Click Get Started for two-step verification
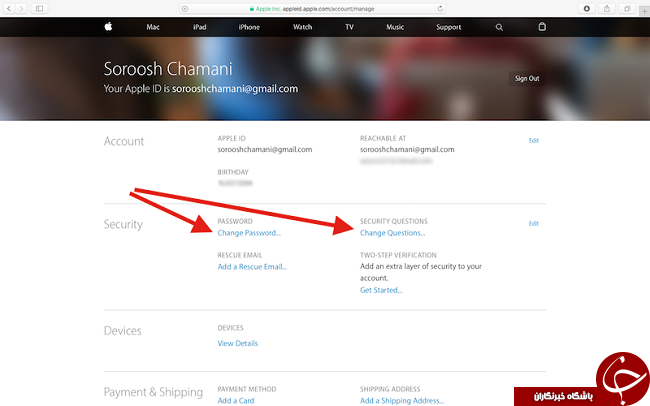Screen dimensions: 650x406 coord(381,290)
